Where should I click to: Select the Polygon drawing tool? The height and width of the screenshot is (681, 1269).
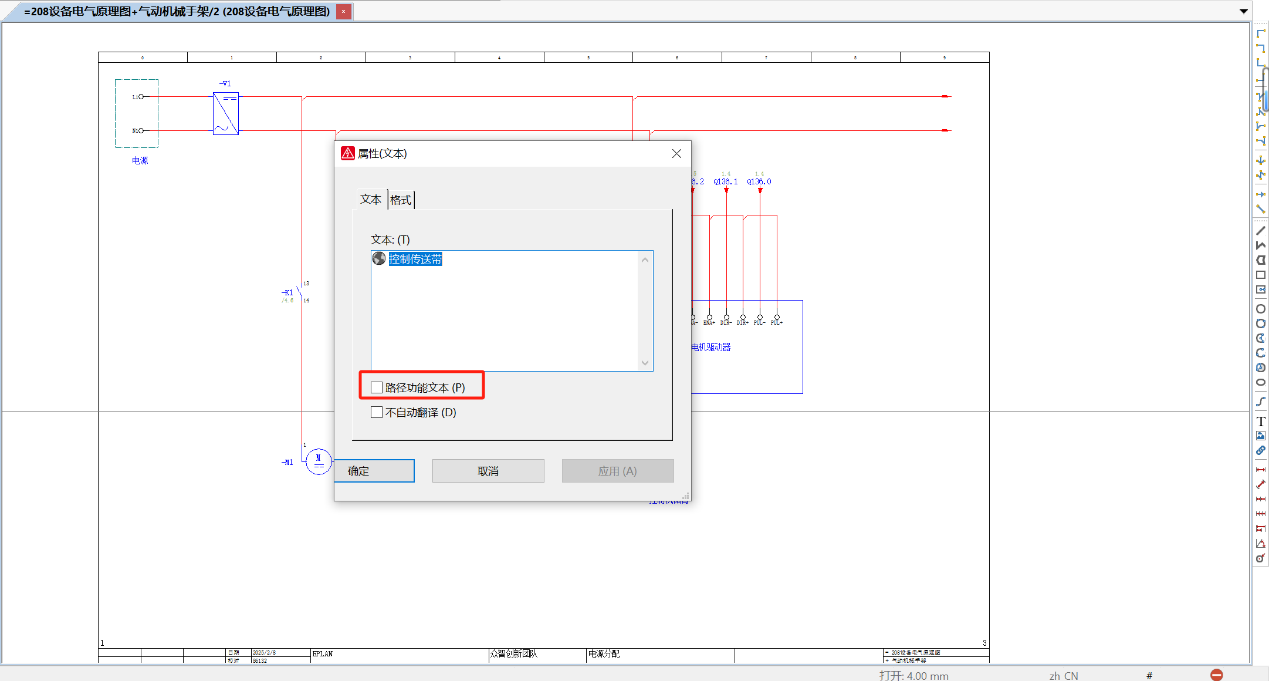(1260, 260)
